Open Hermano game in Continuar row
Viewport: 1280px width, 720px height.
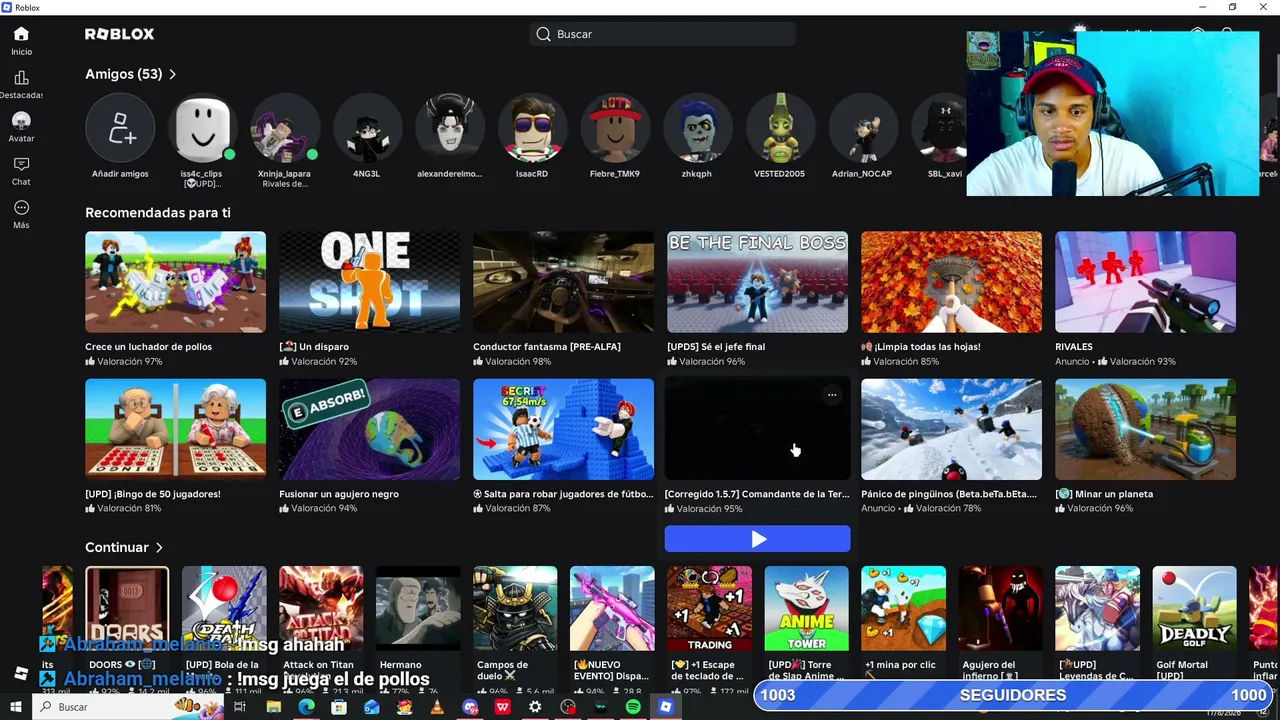418,609
